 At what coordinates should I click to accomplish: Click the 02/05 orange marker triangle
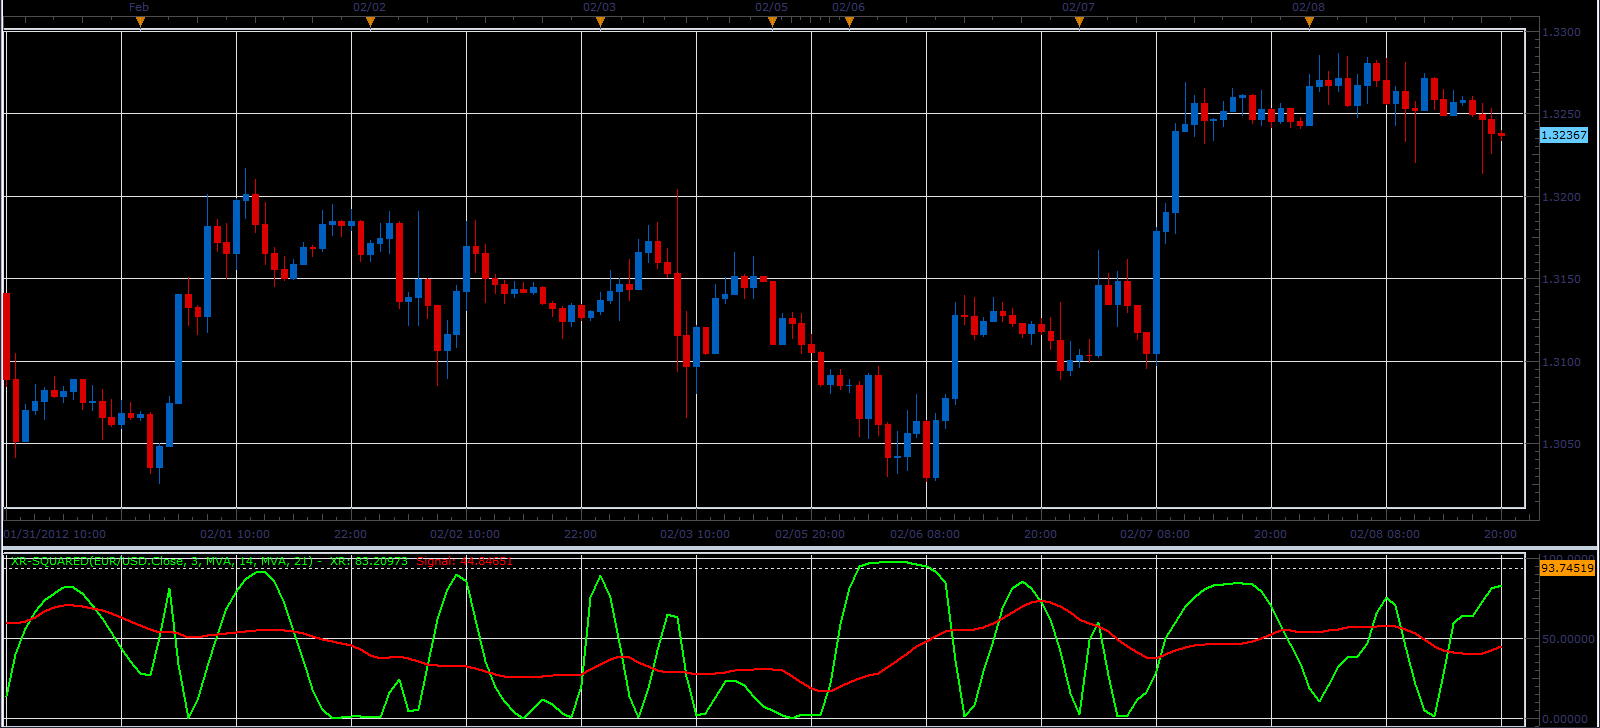click(772, 22)
